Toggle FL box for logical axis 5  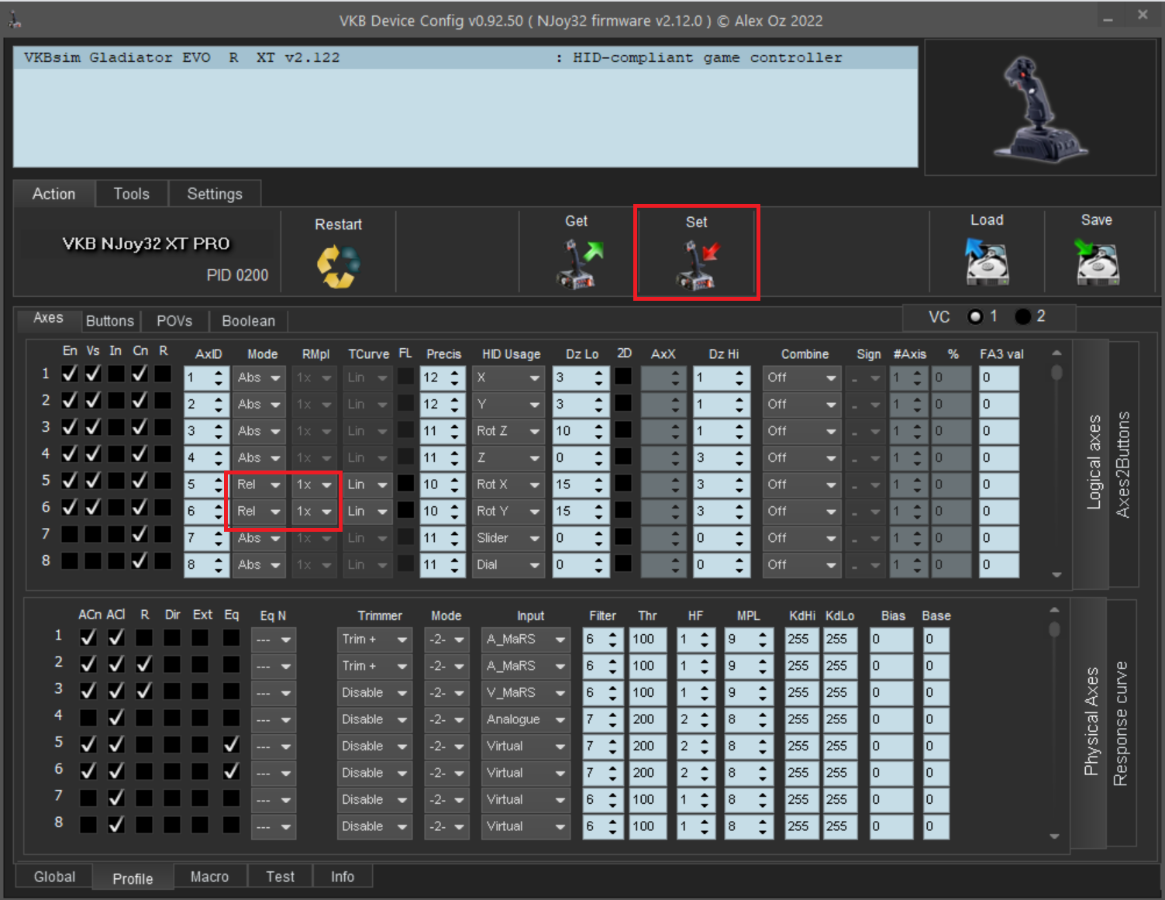point(406,484)
